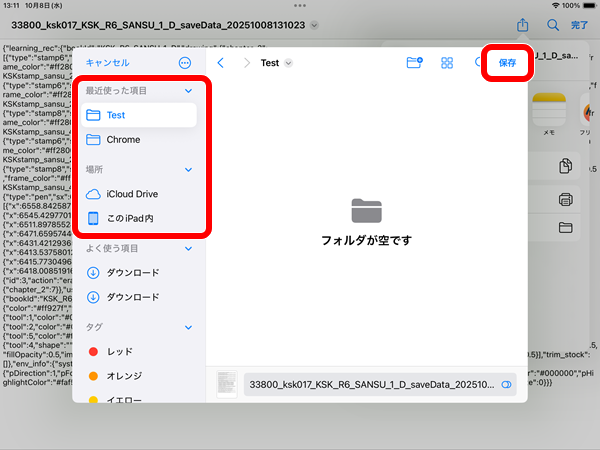Open iCloud Drive location
Screen dimensions: 600x450
pyautogui.click(x=139, y=194)
